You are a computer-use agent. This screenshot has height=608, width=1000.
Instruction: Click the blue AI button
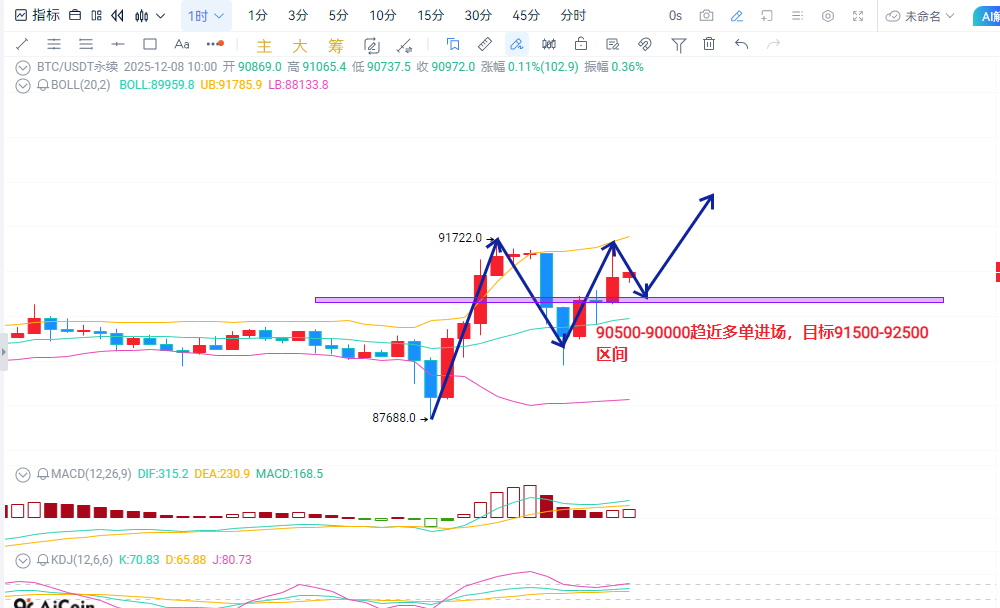984,15
